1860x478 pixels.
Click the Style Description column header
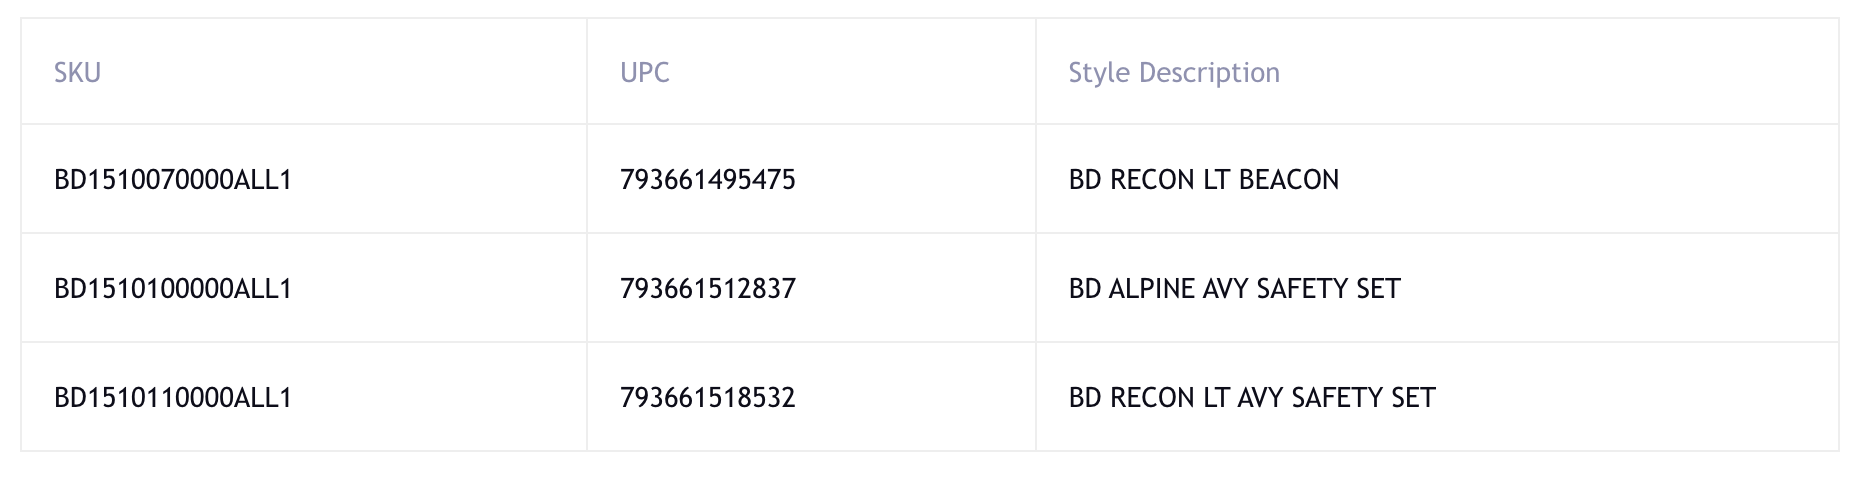pyautogui.click(x=1173, y=73)
